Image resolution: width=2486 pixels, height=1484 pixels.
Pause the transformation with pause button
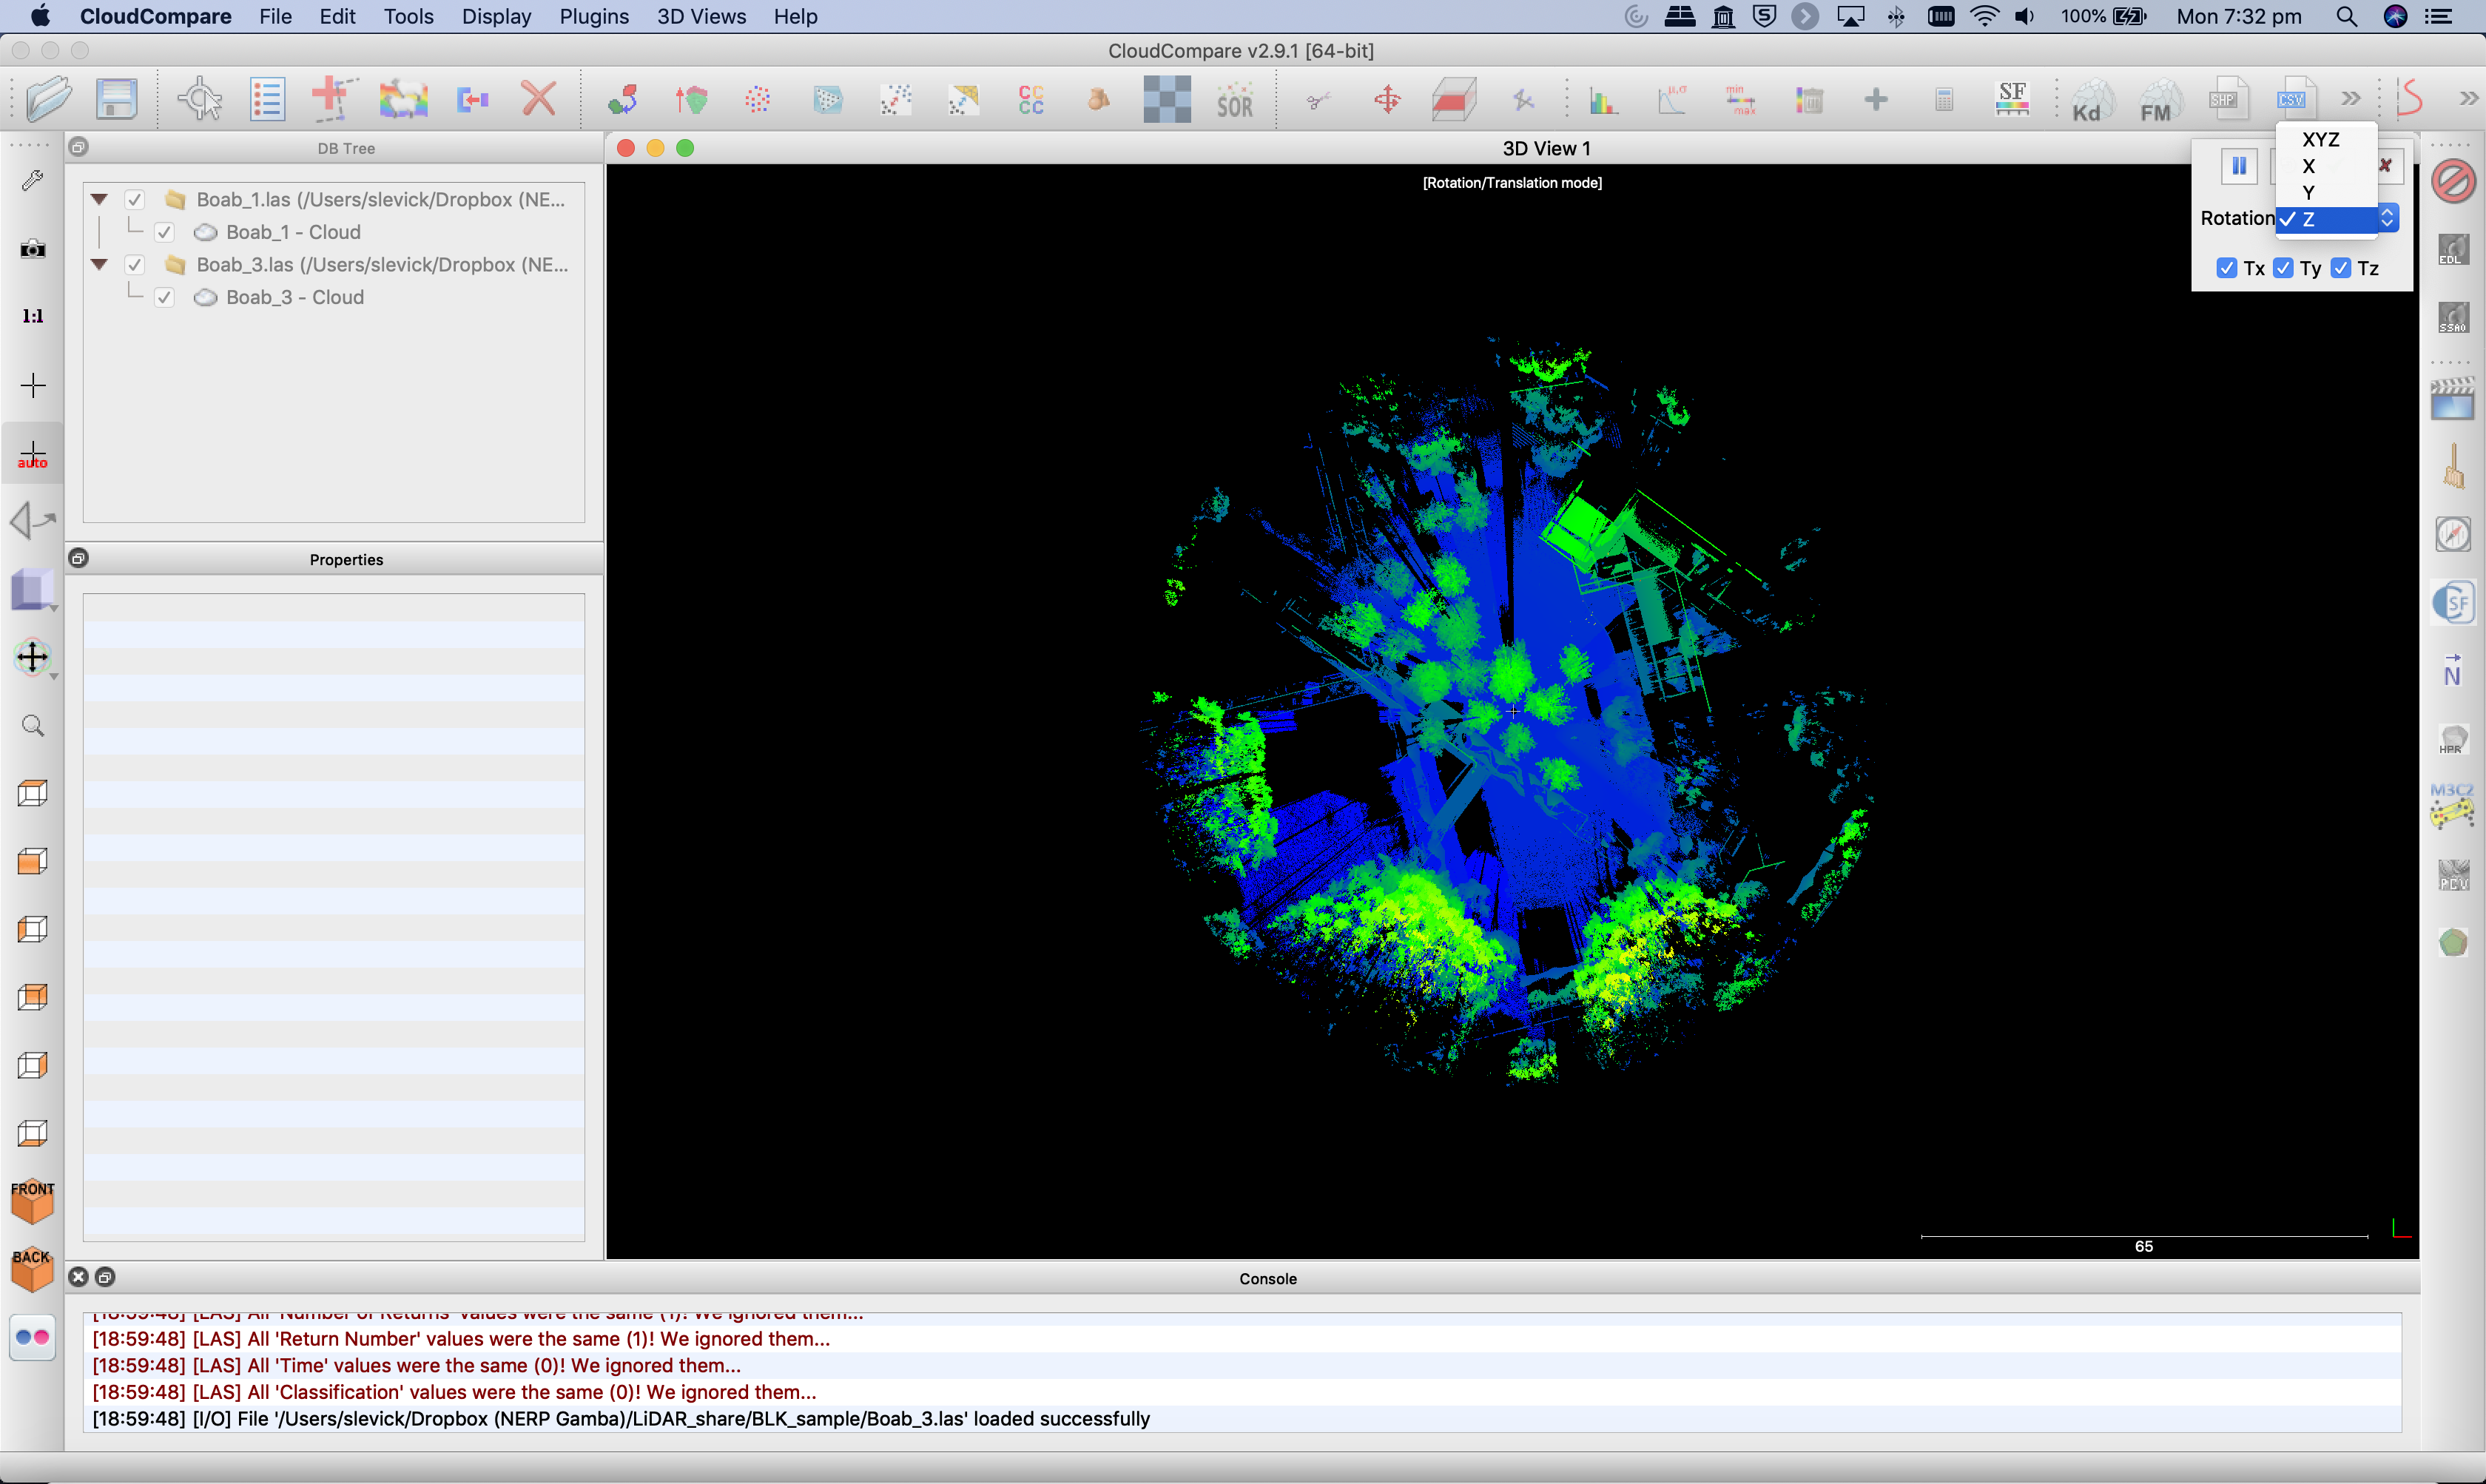[2239, 166]
